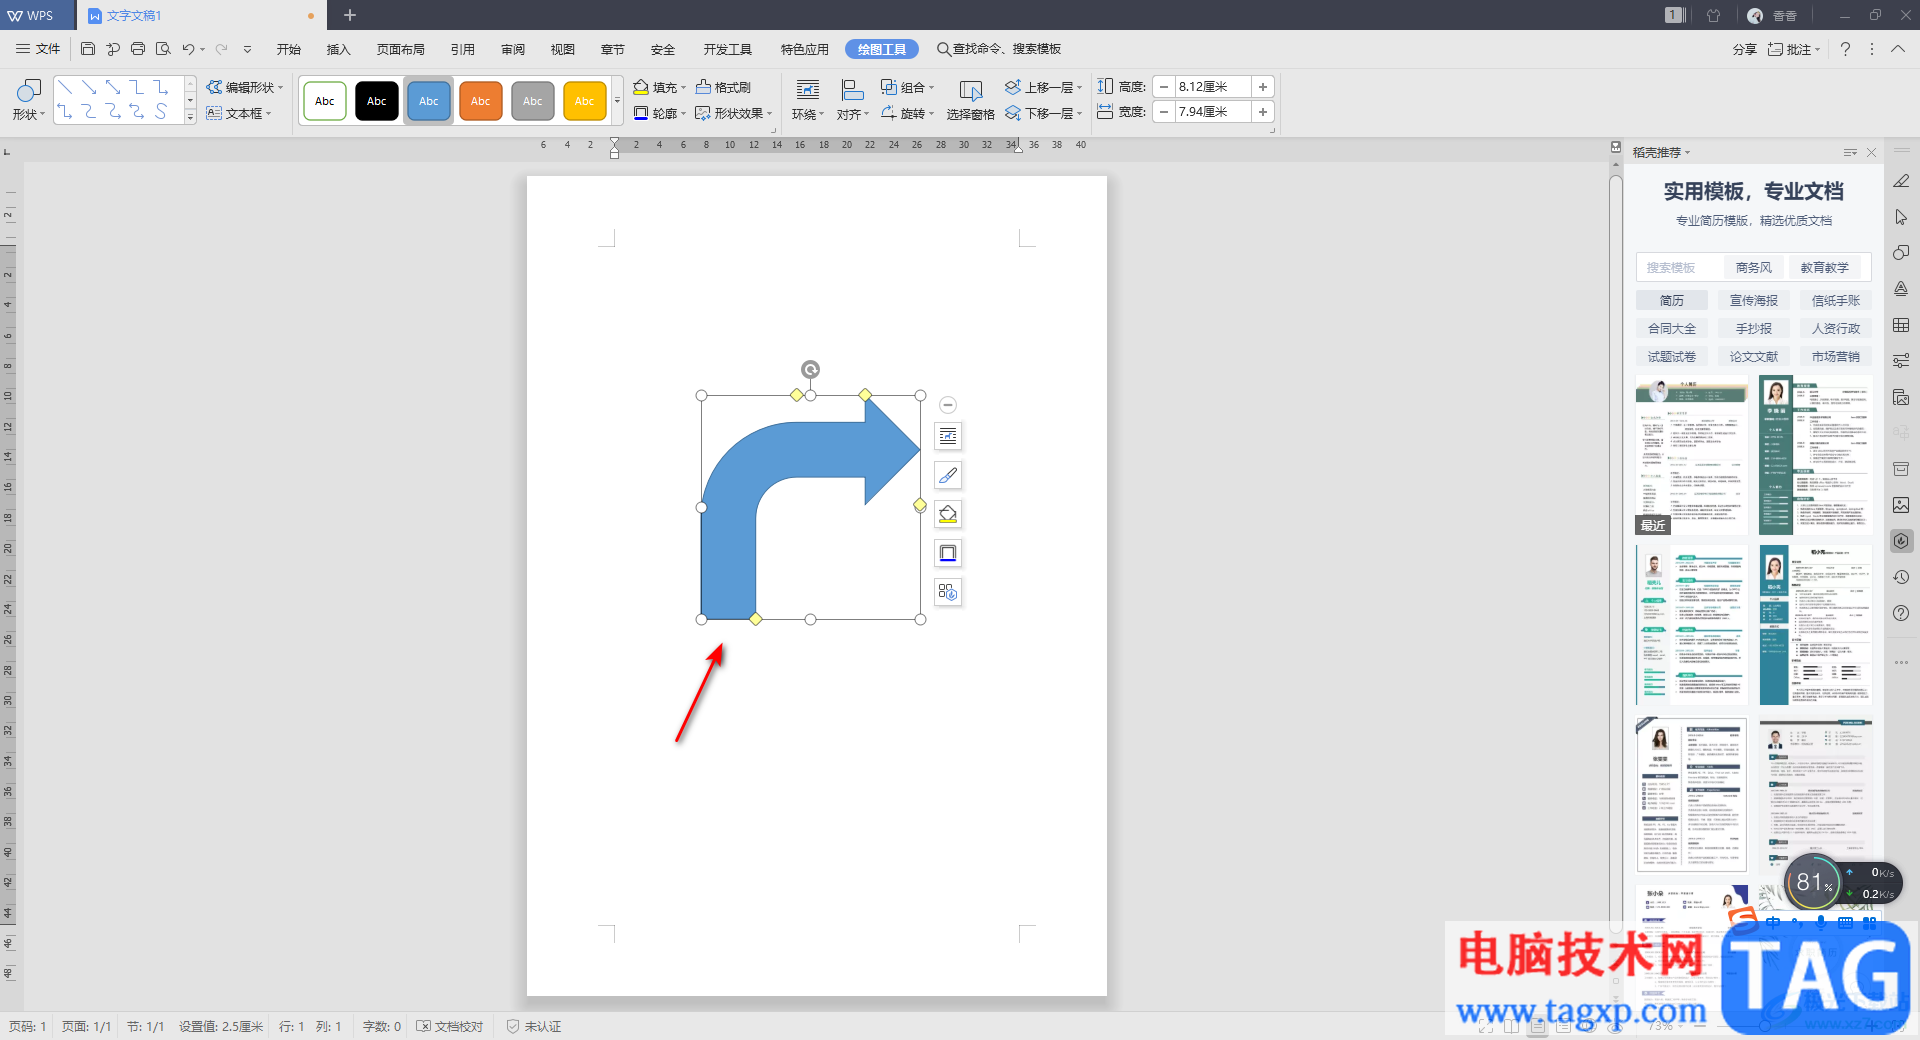
Task: Click the 高度 height value field
Action: [x=1213, y=87]
